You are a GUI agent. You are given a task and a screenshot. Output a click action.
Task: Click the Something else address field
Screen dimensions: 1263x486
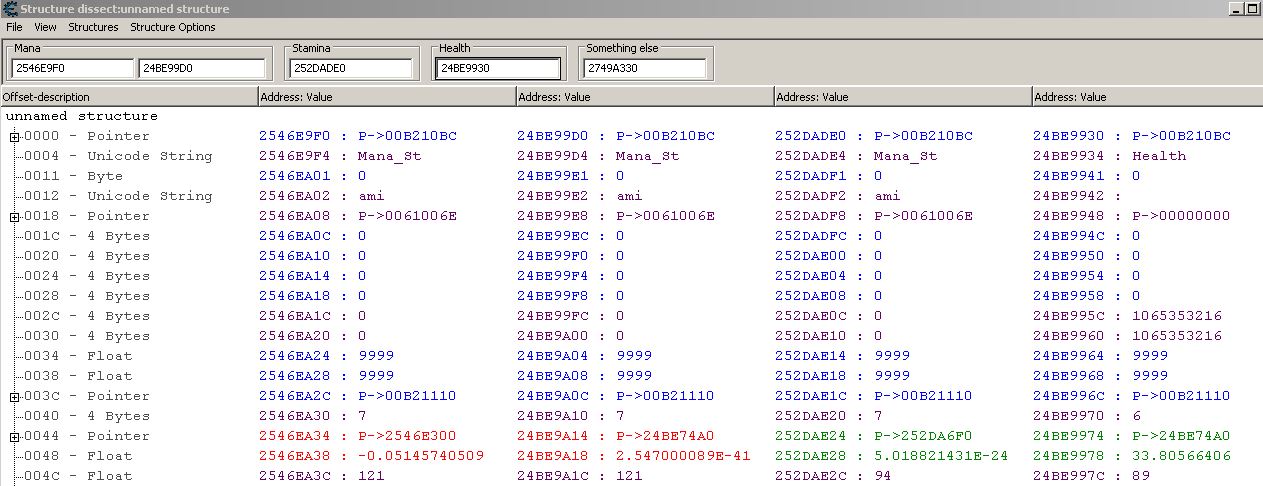(x=644, y=68)
